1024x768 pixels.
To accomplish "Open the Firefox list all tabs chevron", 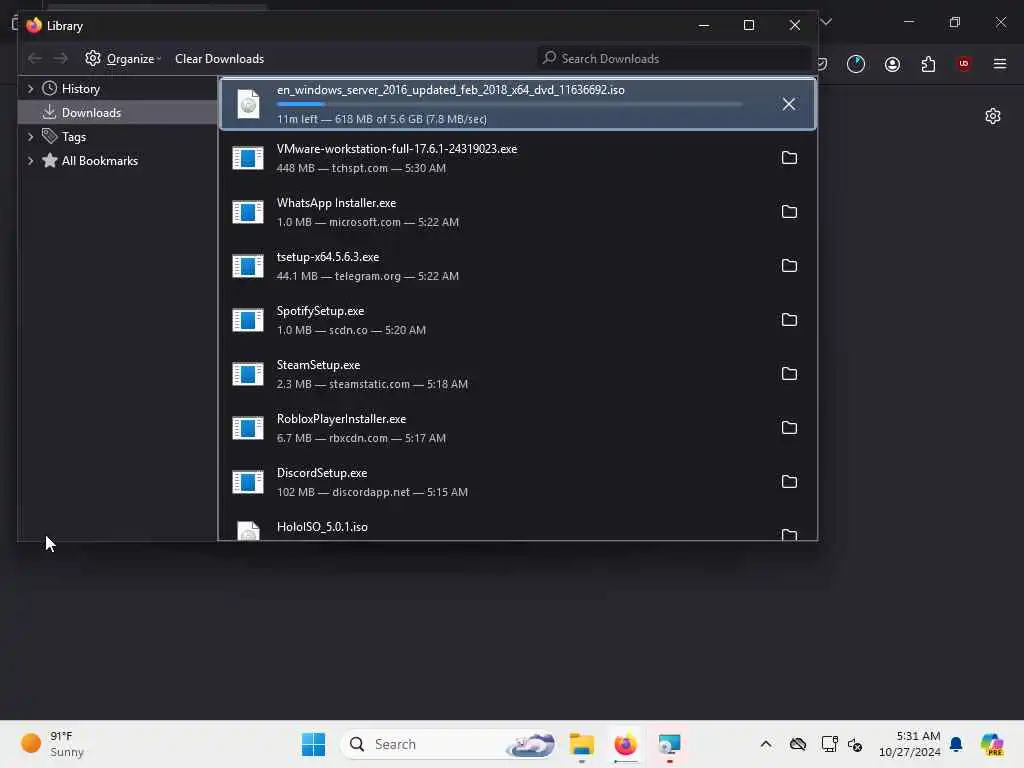I will [x=826, y=22].
